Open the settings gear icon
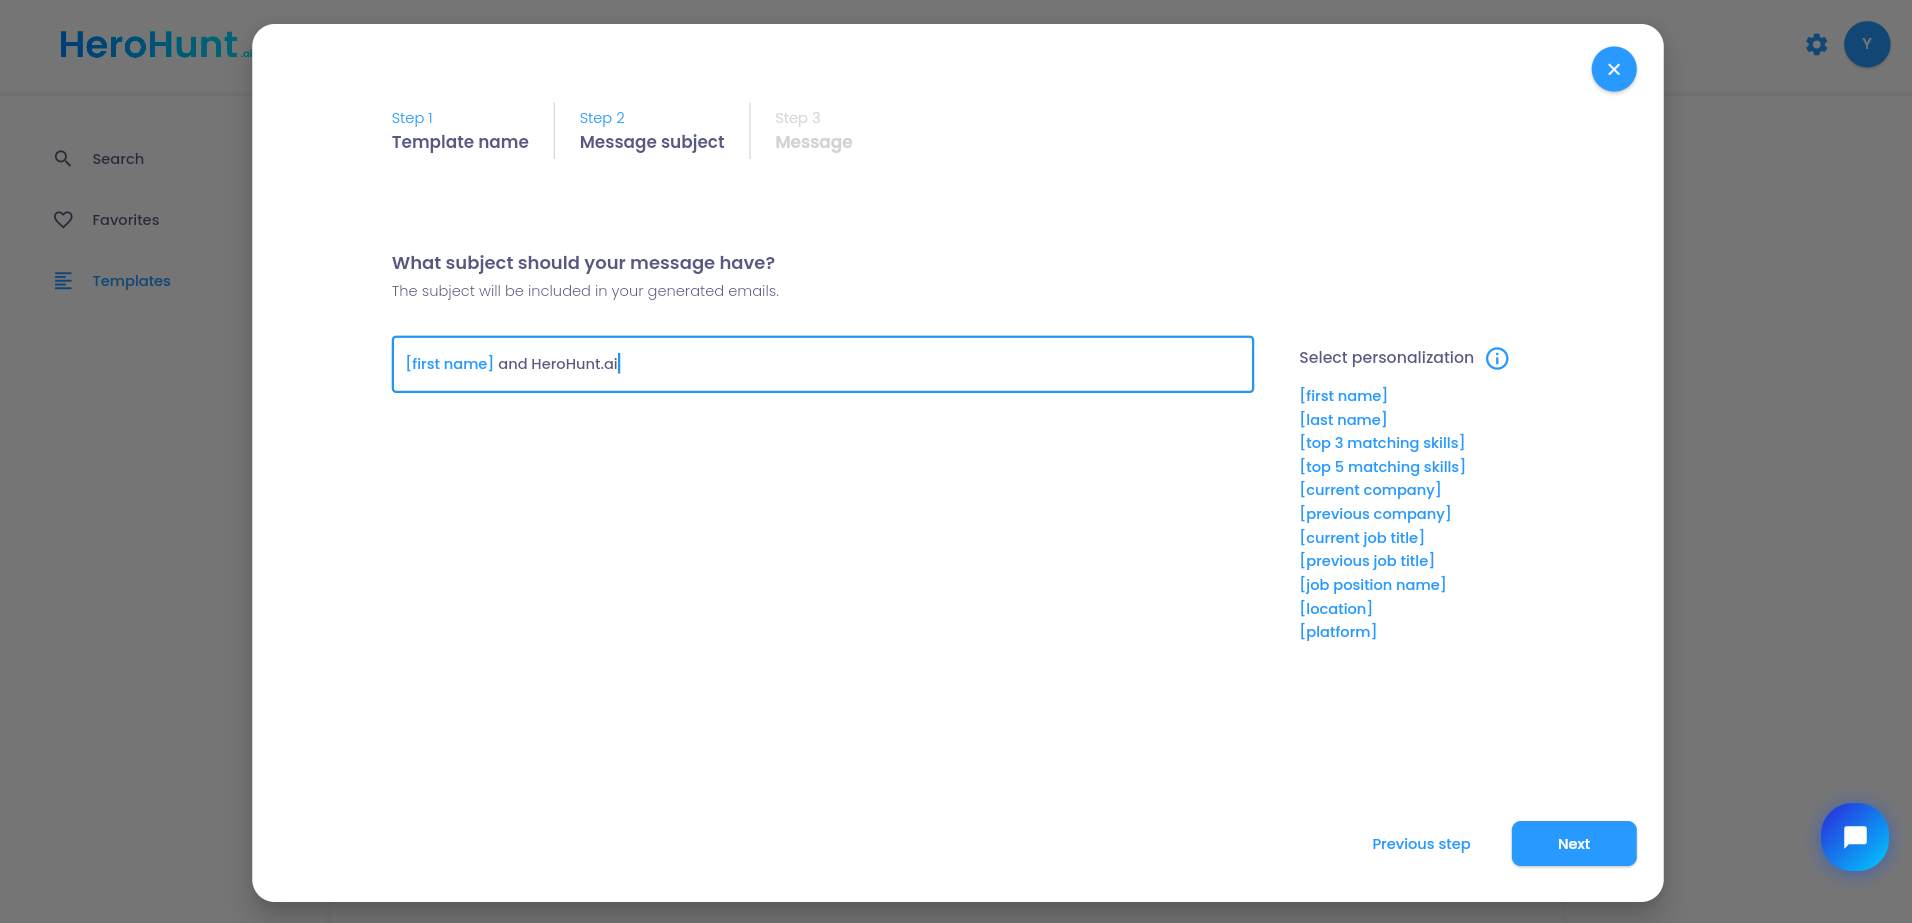Image resolution: width=1912 pixels, height=923 pixels. [x=1816, y=44]
